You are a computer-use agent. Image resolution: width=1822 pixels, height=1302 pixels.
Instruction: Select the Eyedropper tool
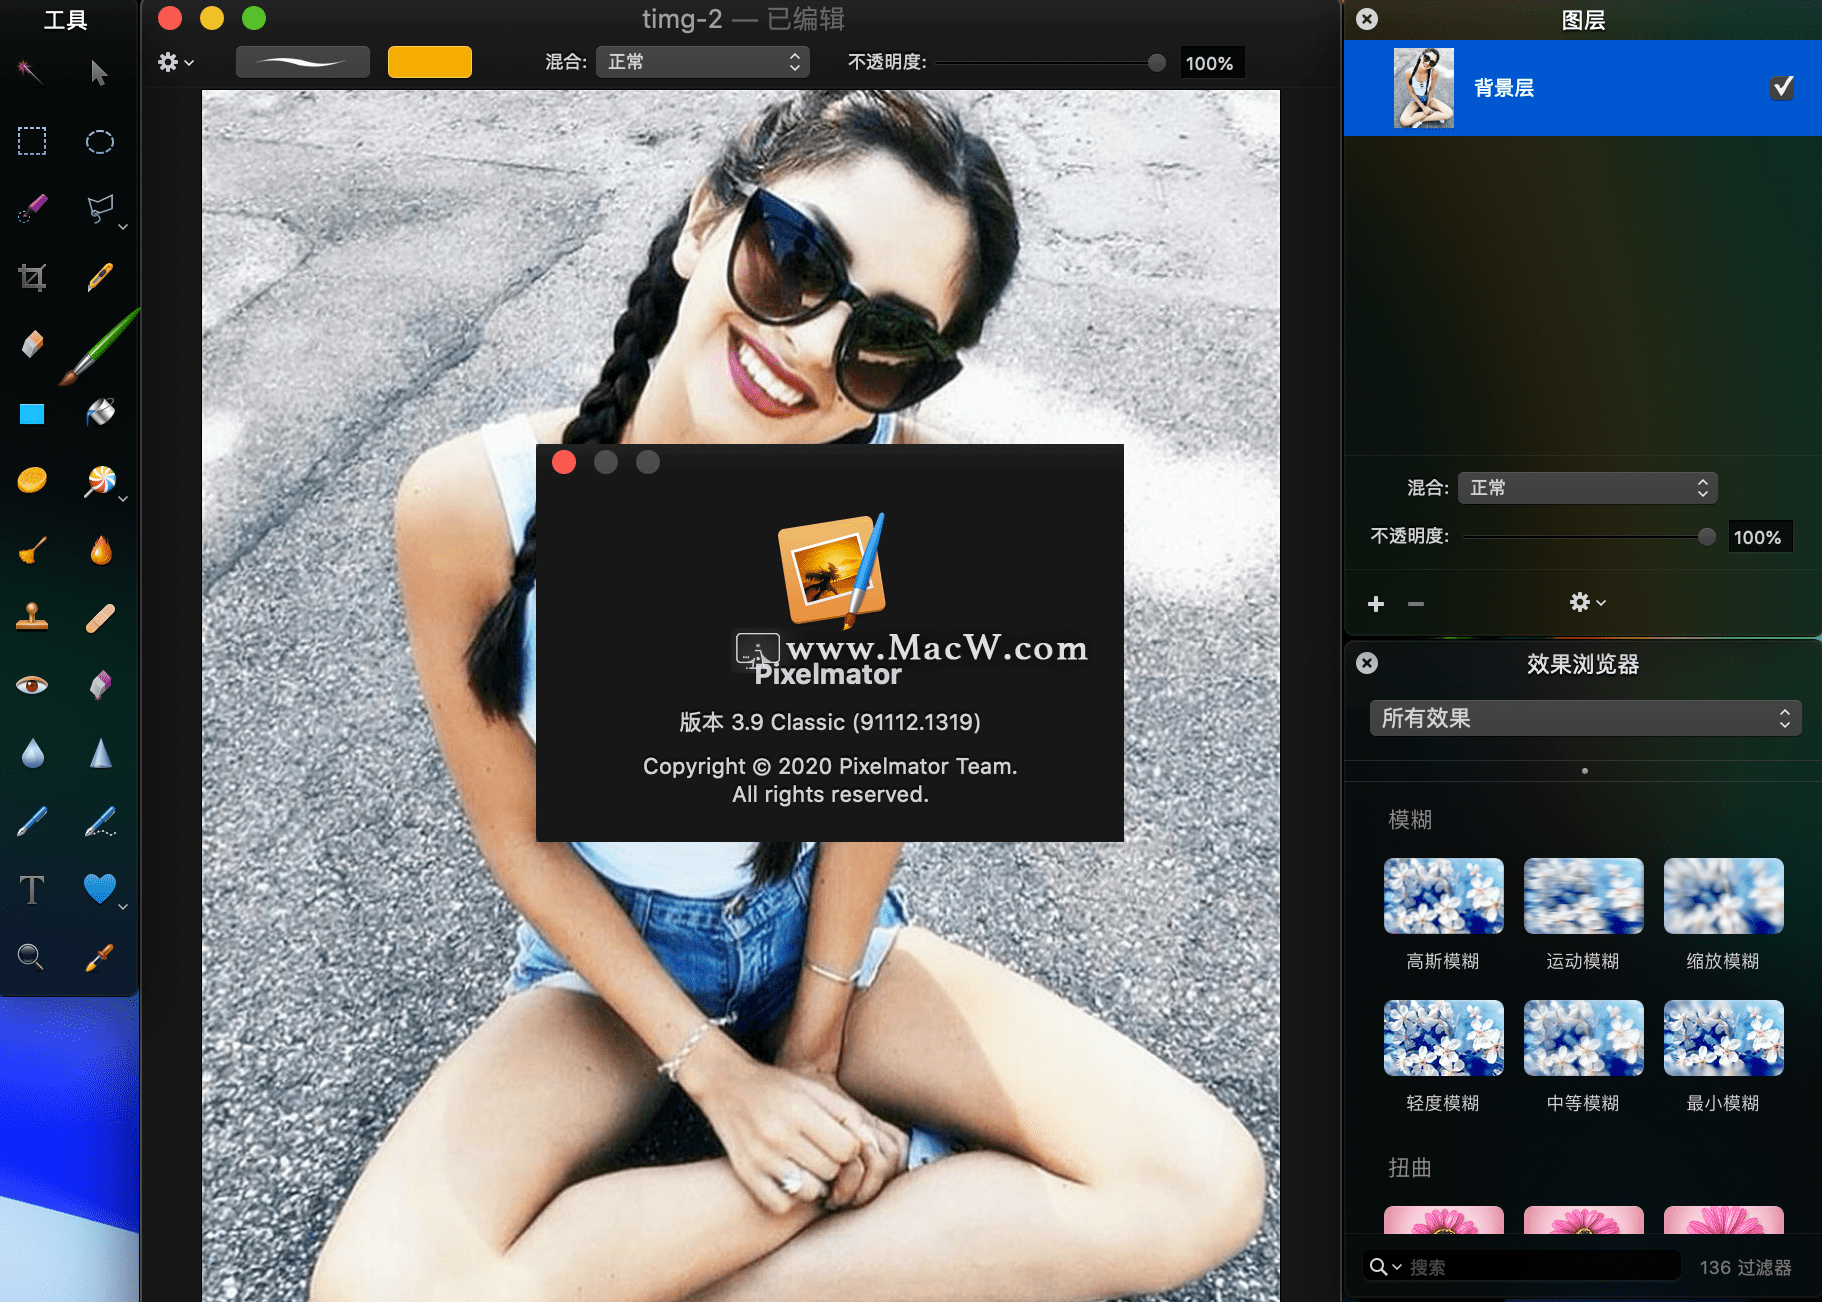[x=100, y=957]
